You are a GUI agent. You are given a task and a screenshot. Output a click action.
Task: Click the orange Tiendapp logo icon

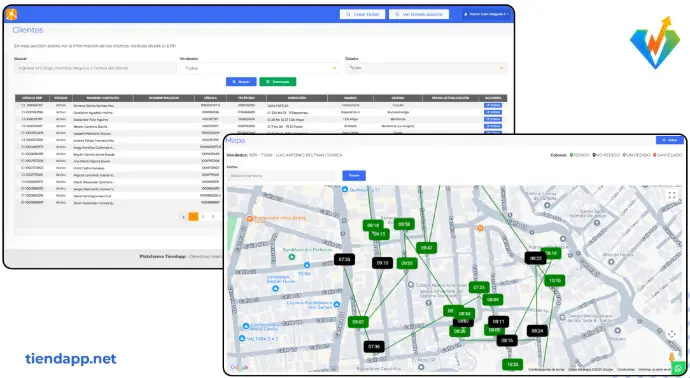(11, 15)
